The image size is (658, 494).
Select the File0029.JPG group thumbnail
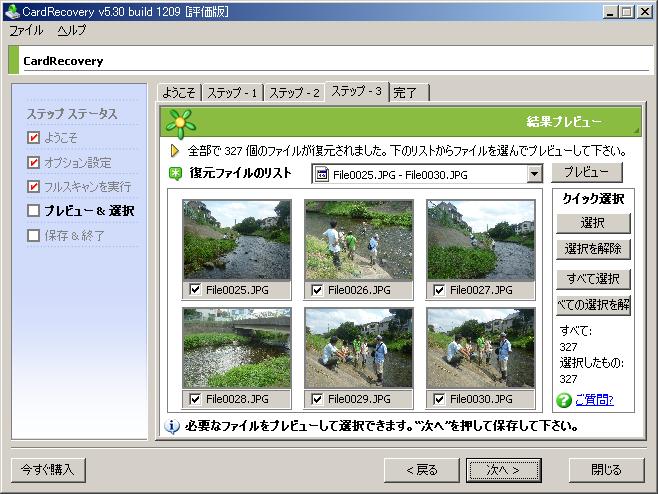click(x=359, y=348)
